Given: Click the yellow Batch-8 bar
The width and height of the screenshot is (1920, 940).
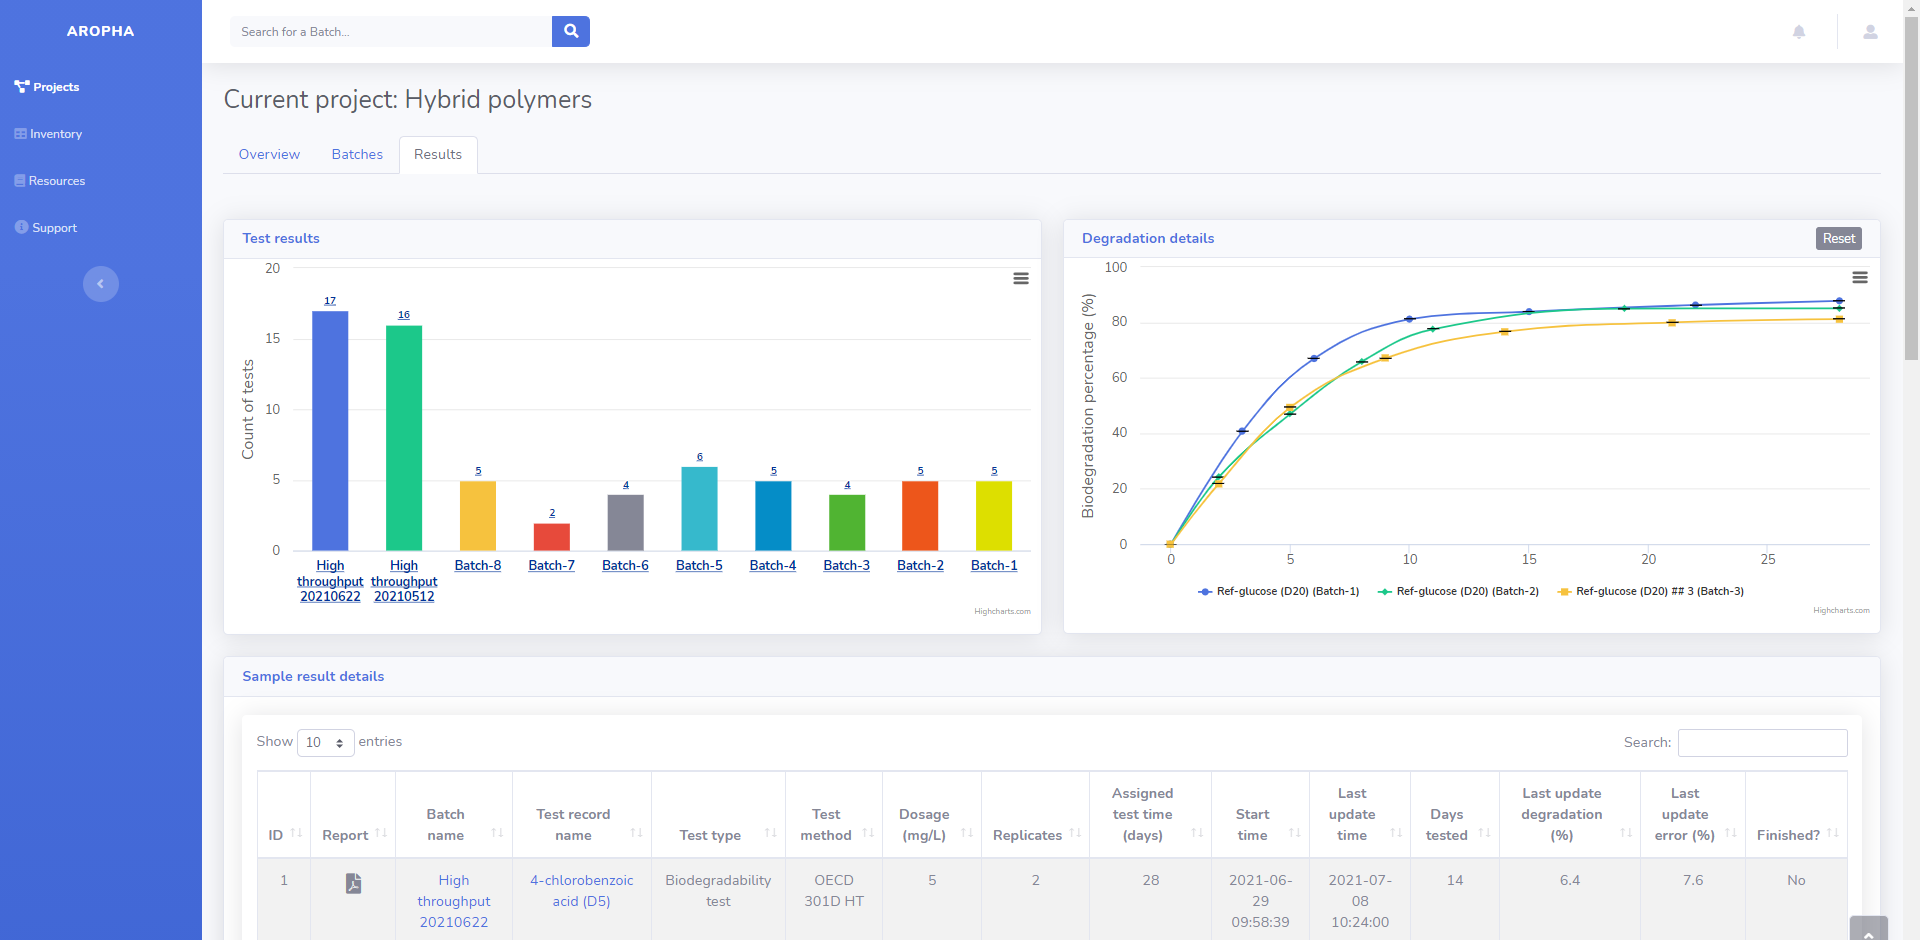Looking at the screenshot, I should [x=478, y=516].
